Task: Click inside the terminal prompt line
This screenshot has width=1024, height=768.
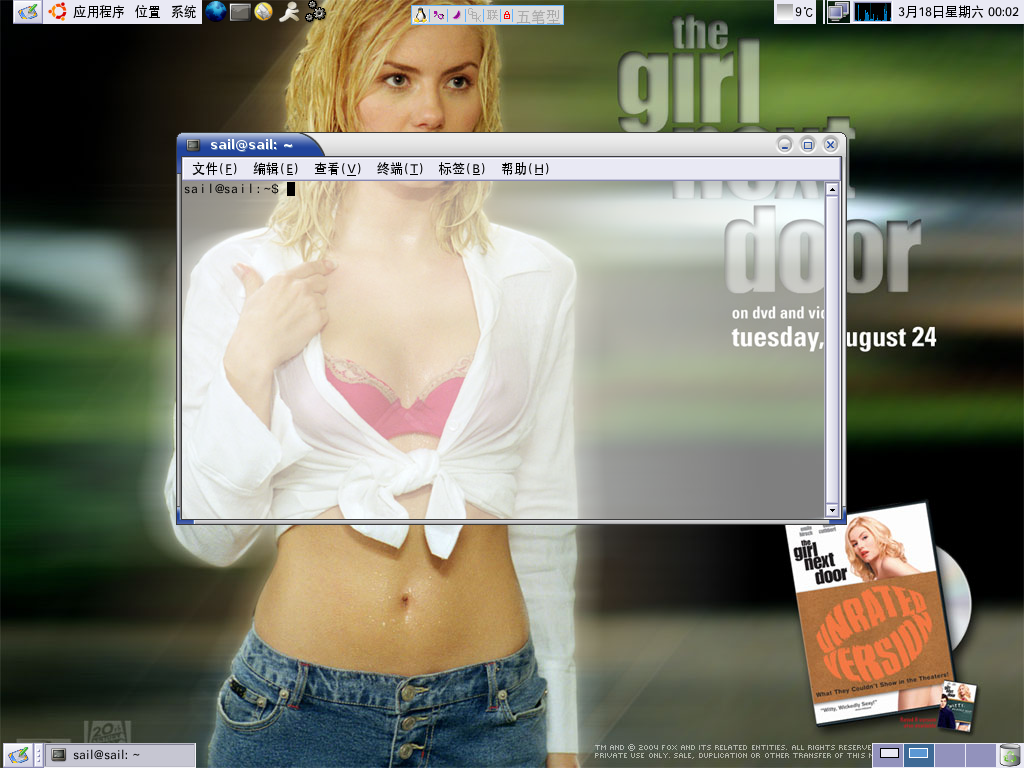Action: pos(239,189)
